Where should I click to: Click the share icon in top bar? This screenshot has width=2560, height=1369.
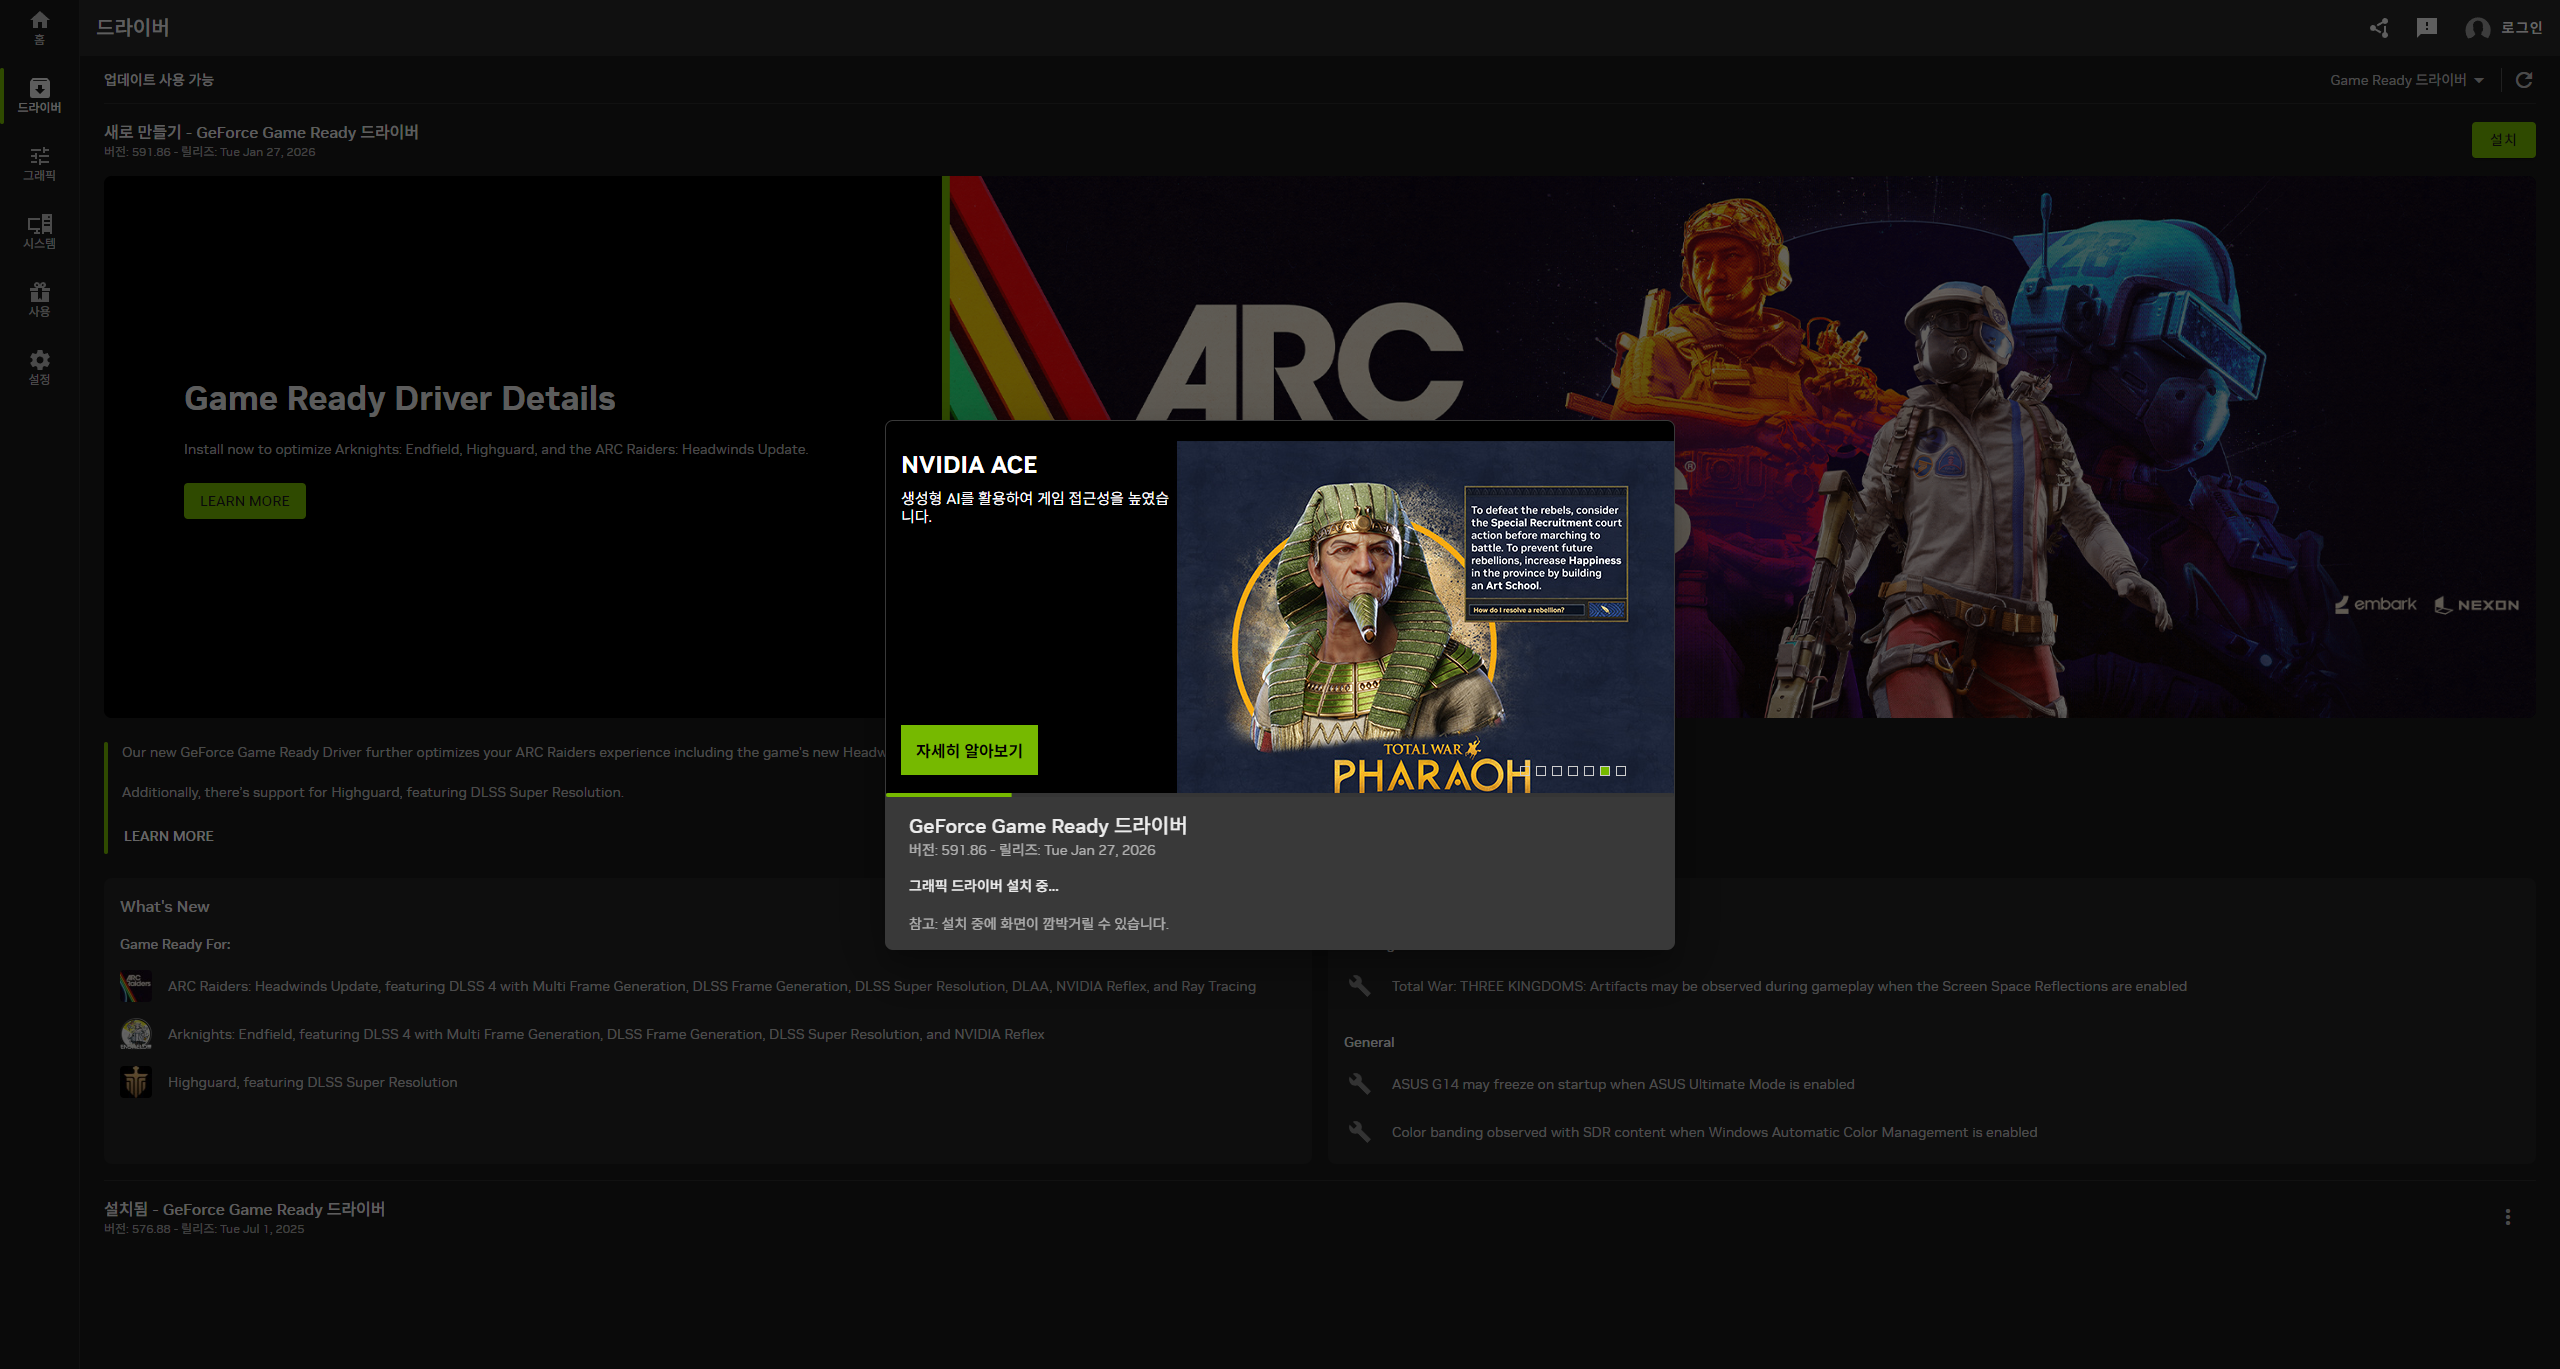click(x=2379, y=28)
